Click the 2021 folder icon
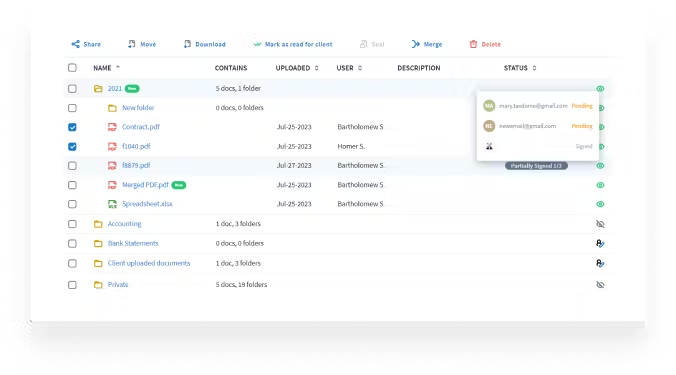This screenshot has width=676, height=375. coord(98,88)
